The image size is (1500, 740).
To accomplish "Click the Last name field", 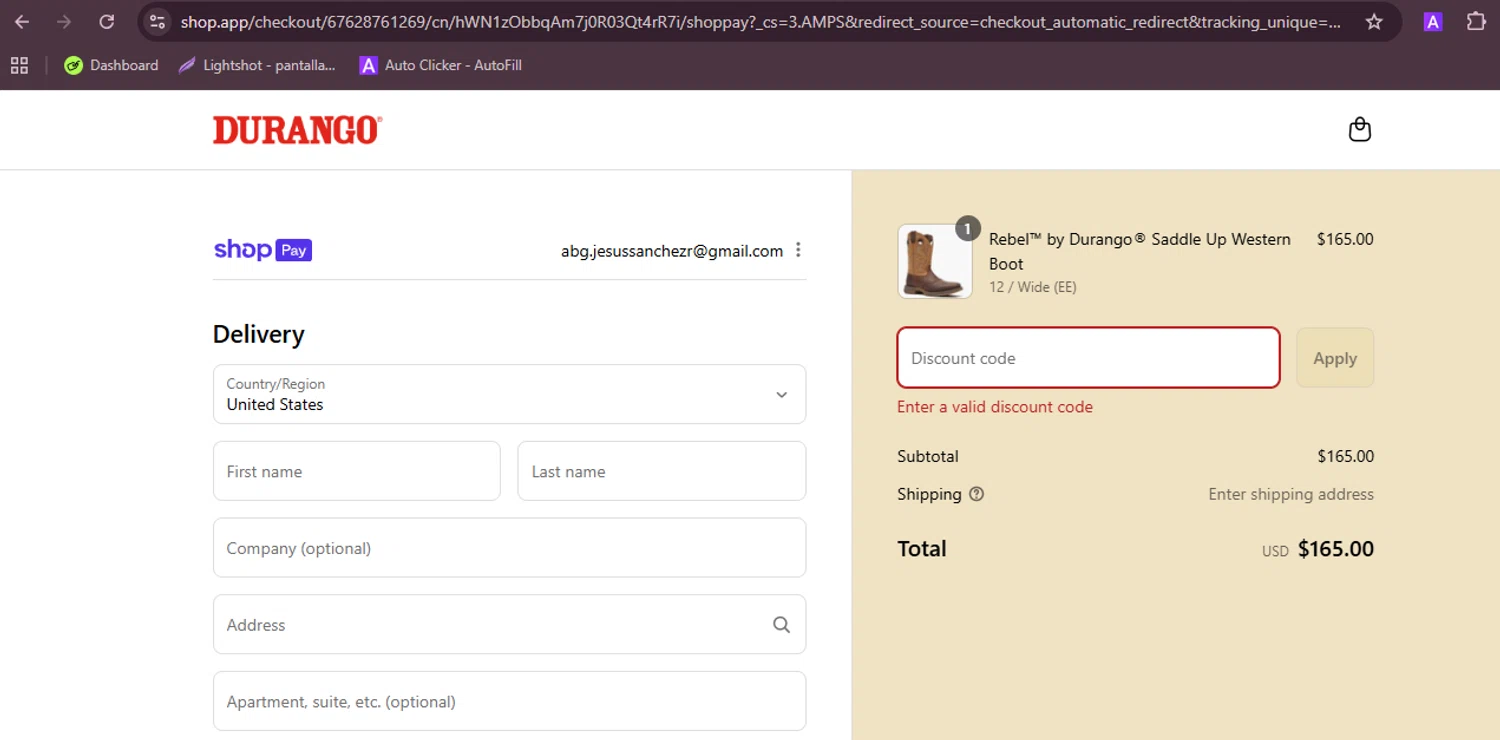I will [x=661, y=471].
